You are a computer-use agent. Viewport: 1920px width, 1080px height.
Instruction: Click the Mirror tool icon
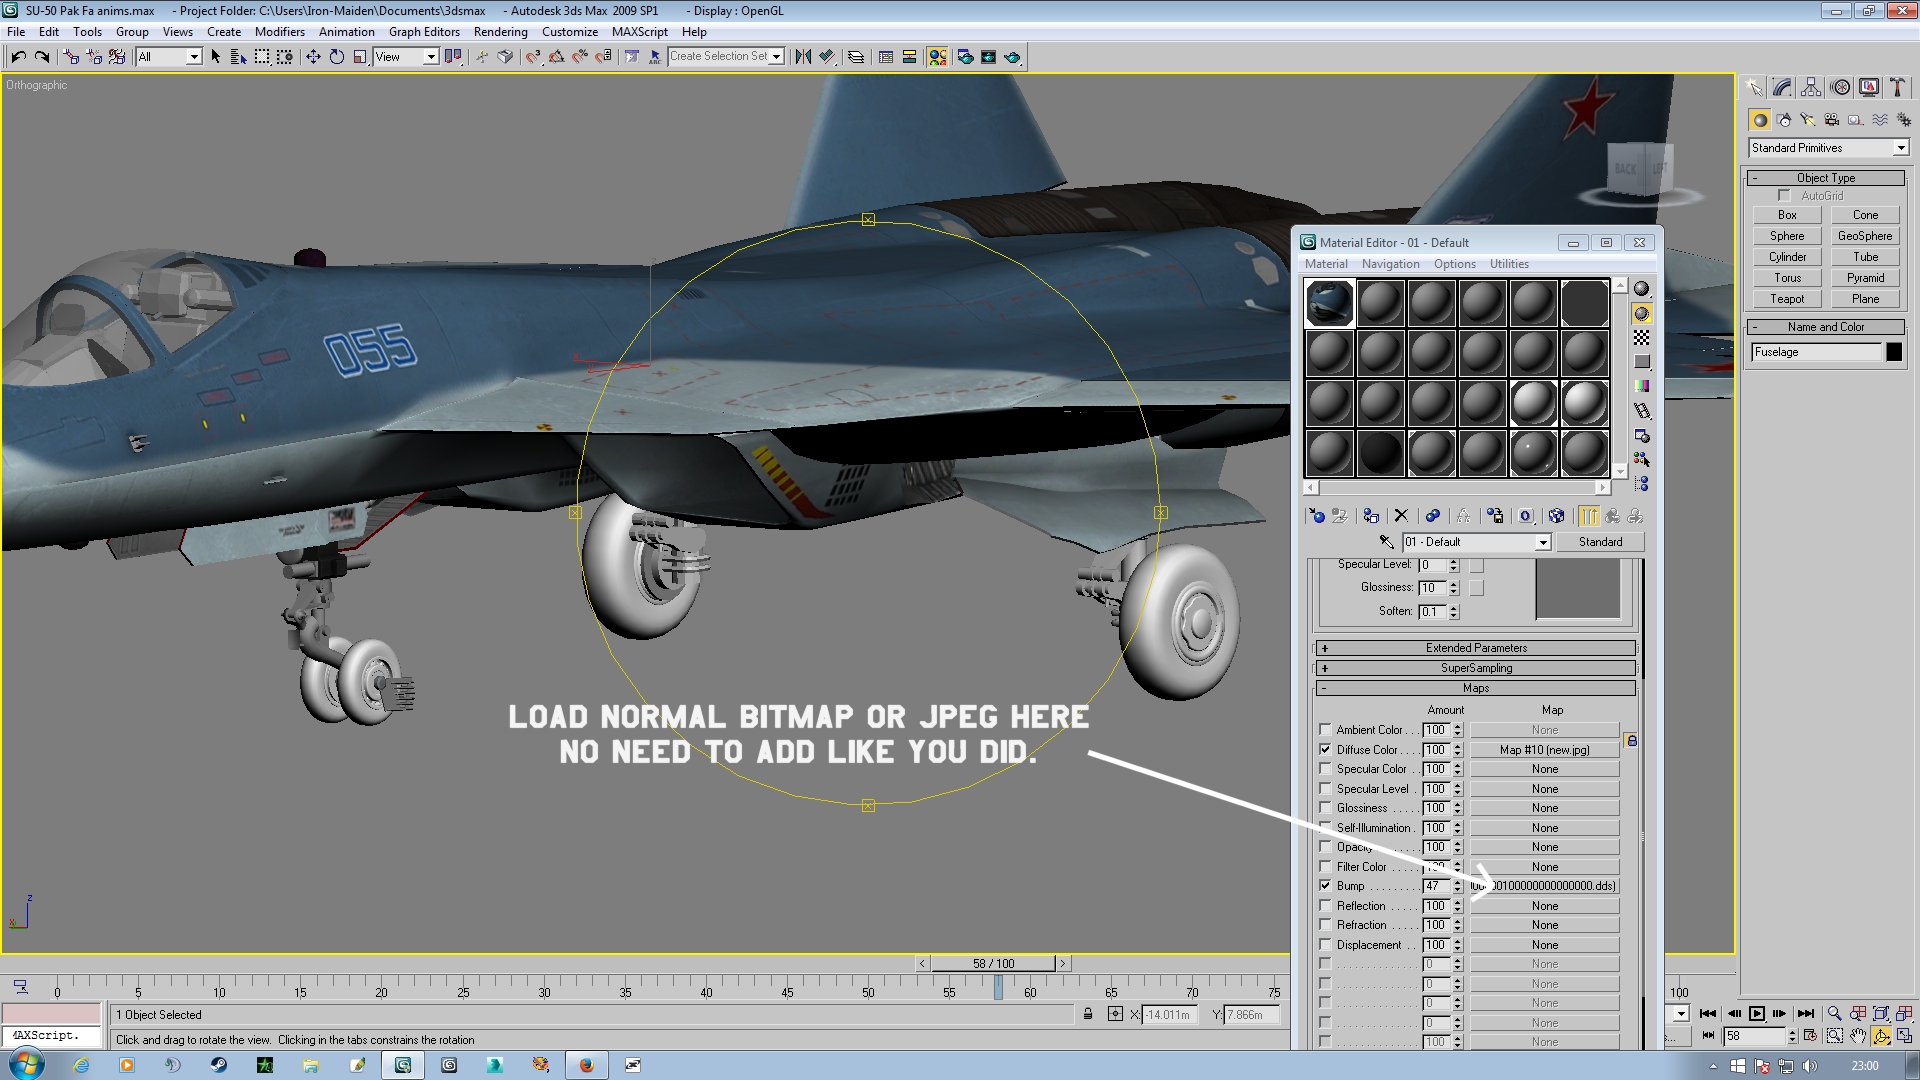(803, 57)
